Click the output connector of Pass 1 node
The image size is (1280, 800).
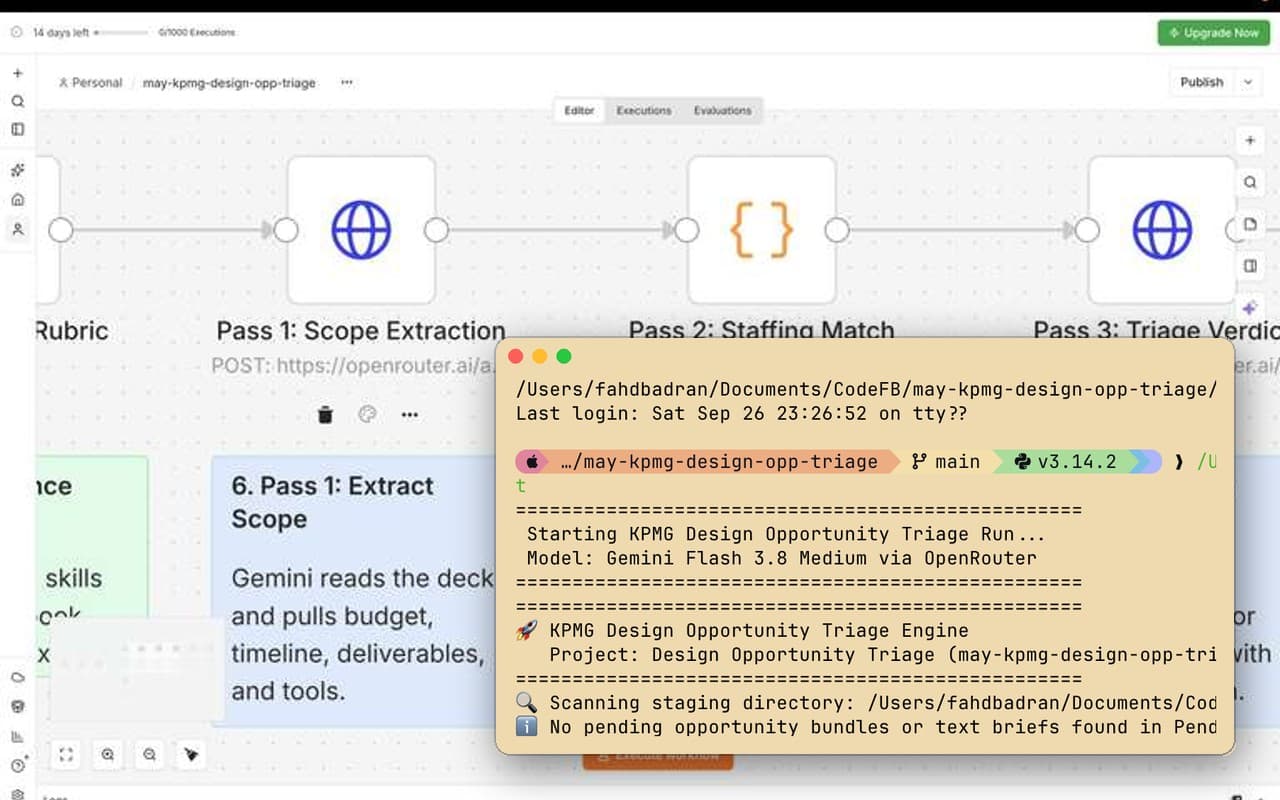(436, 230)
